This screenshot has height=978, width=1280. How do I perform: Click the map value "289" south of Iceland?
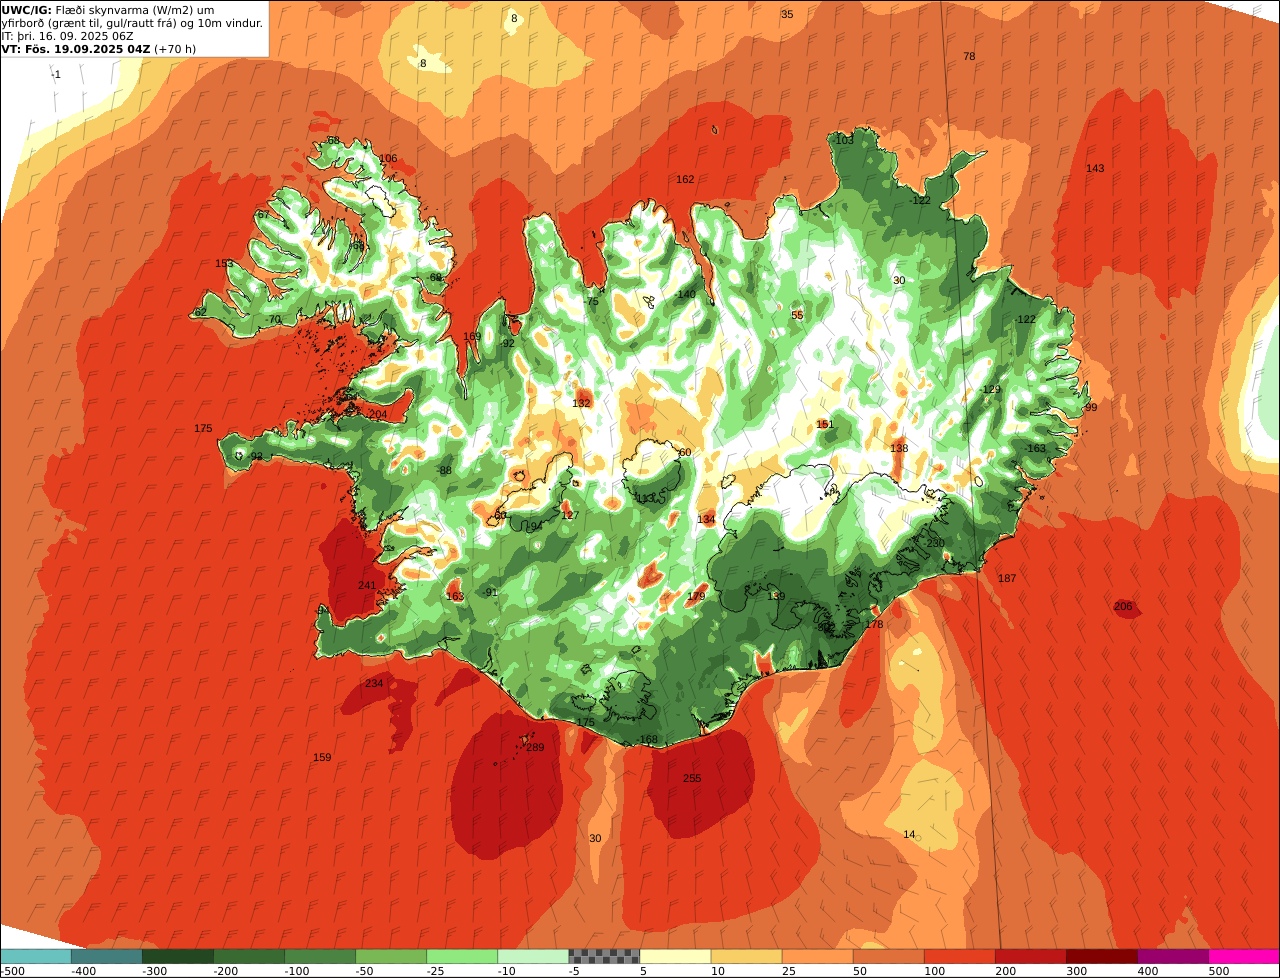535,747
